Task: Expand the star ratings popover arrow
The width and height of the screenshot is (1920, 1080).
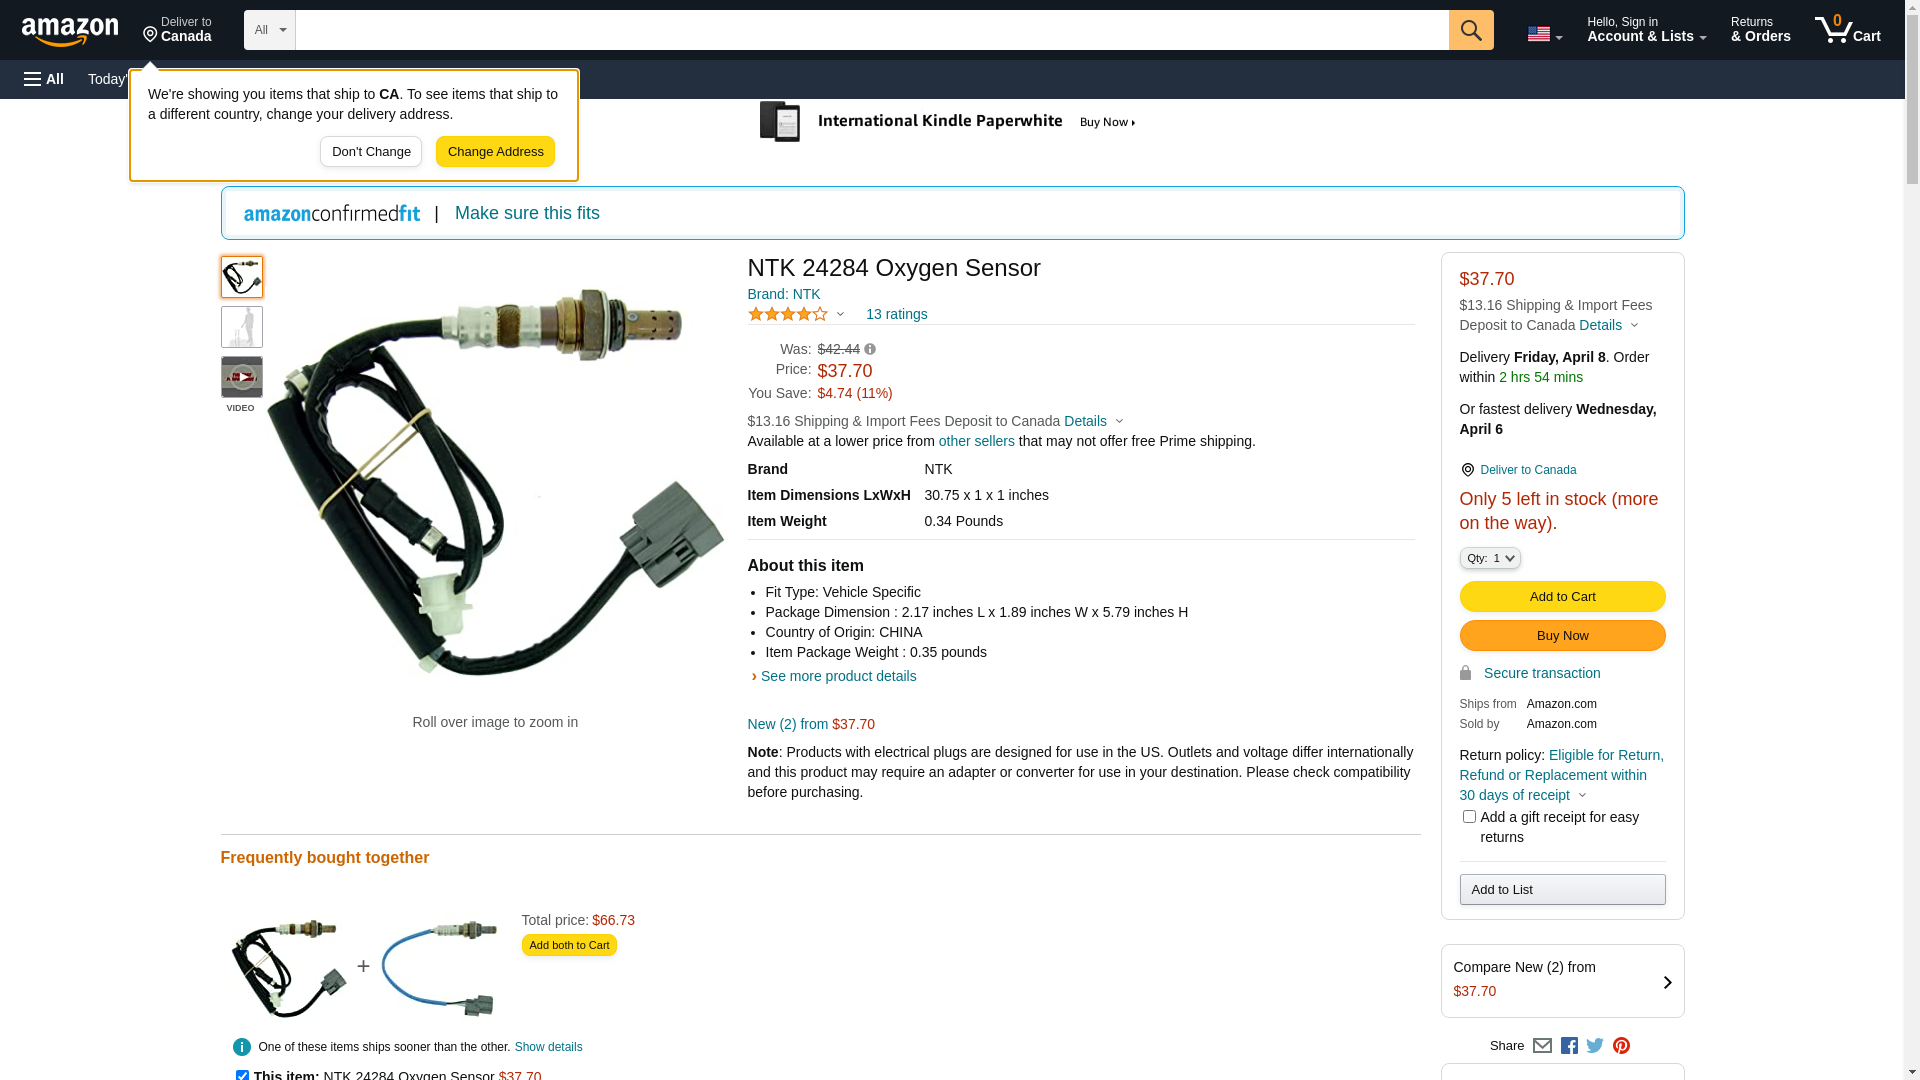Action: click(840, 315)
